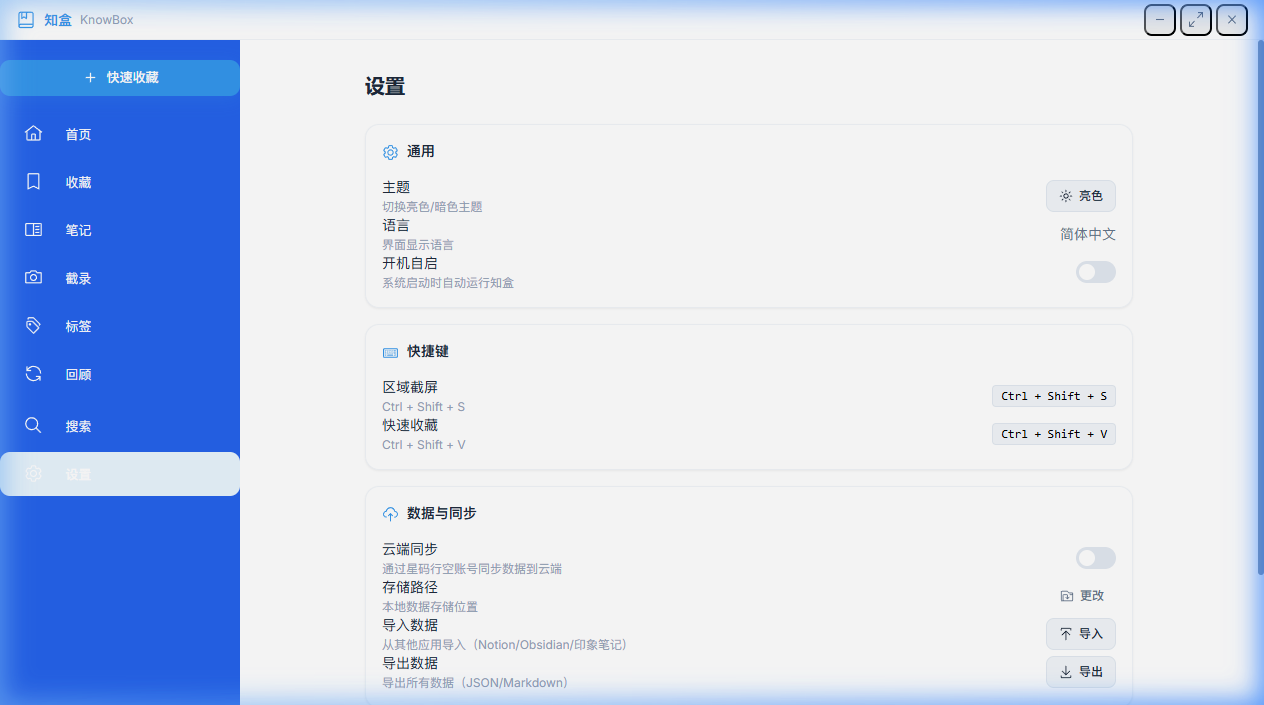Open 截录 from the sidebar
Image resolution: width=1264 pixels, height=705 pixels.
tap(120, 278)
